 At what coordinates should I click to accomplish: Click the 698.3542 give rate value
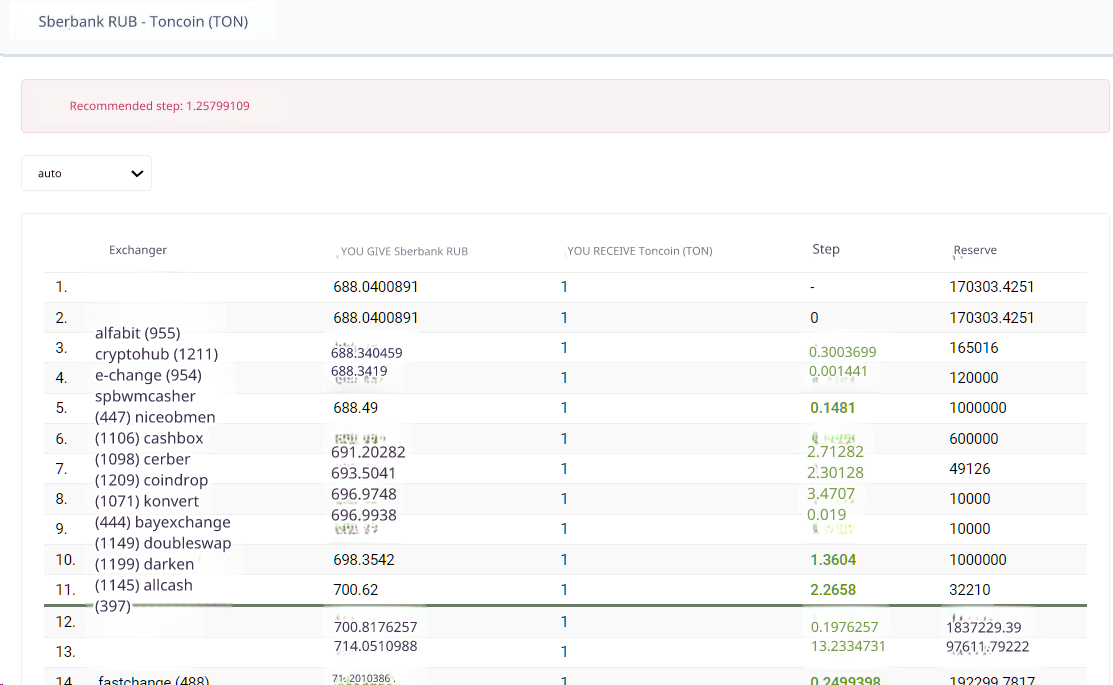coord(364,560)
